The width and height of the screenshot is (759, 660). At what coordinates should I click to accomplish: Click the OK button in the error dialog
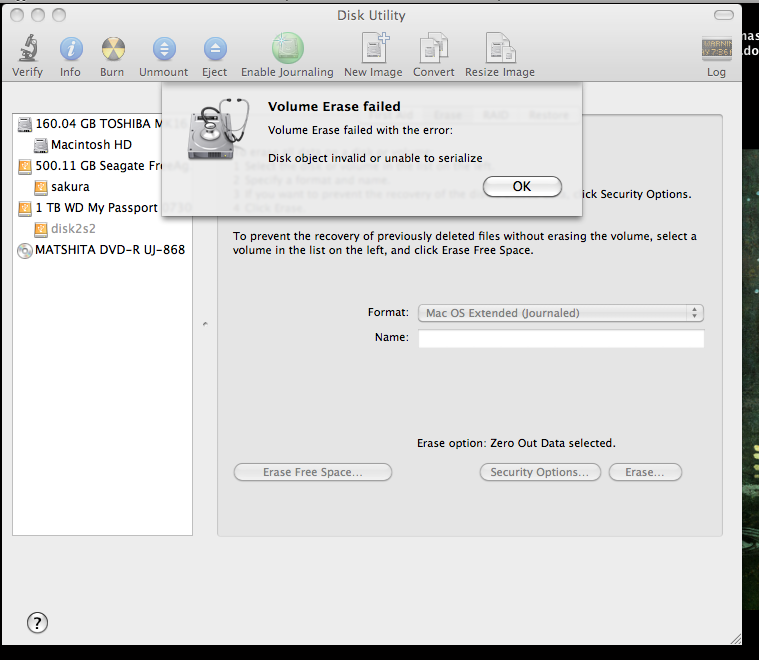[522, 186]
